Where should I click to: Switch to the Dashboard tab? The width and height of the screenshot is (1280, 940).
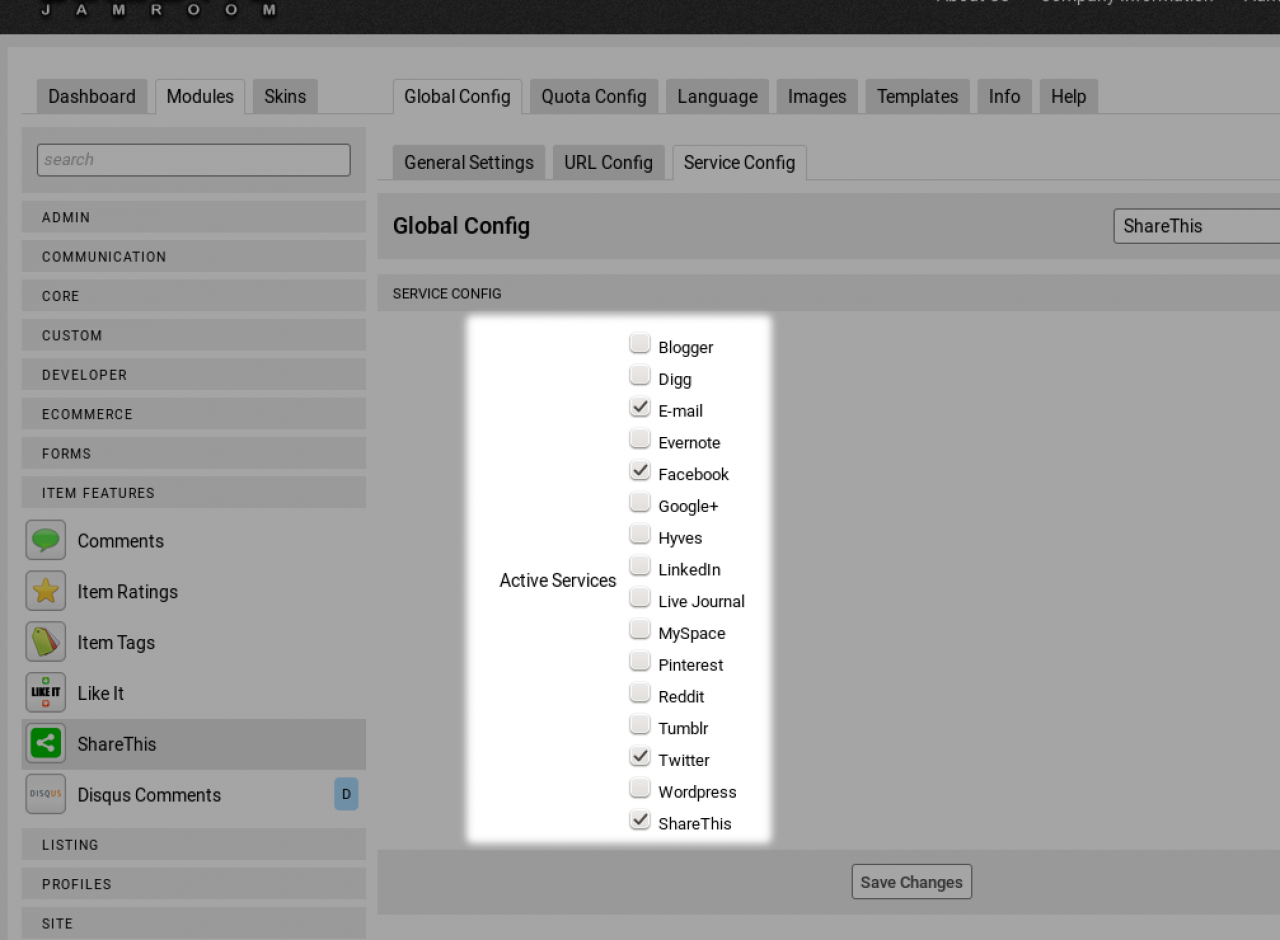click(92, 96)
